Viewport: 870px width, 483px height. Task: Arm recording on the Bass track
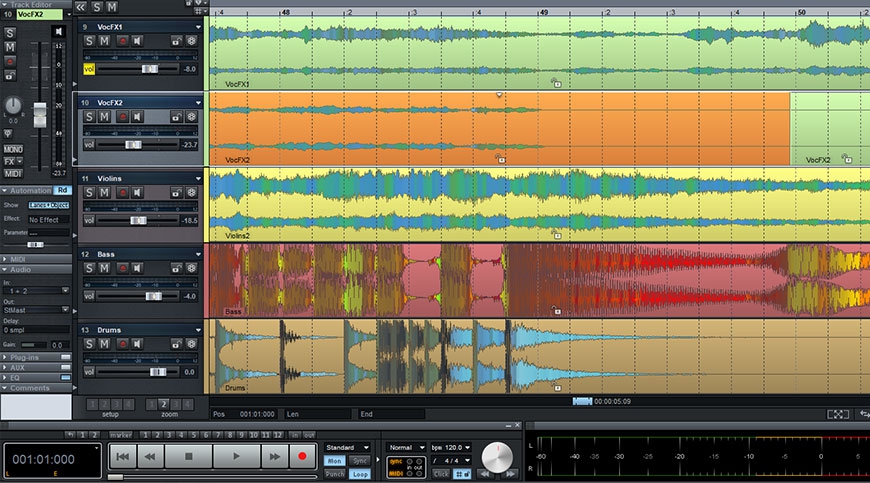[x=122, y=268]
